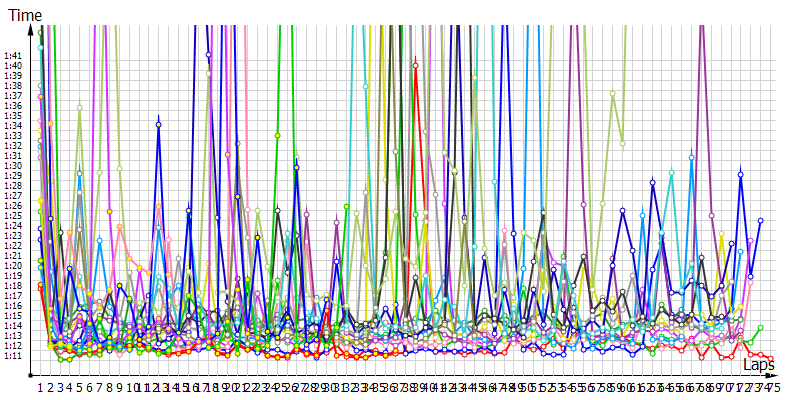Viewport: 800px width, 400px height.
Task: Select the 1:11 label on the time axis
Action: click(x=13, y=356)
